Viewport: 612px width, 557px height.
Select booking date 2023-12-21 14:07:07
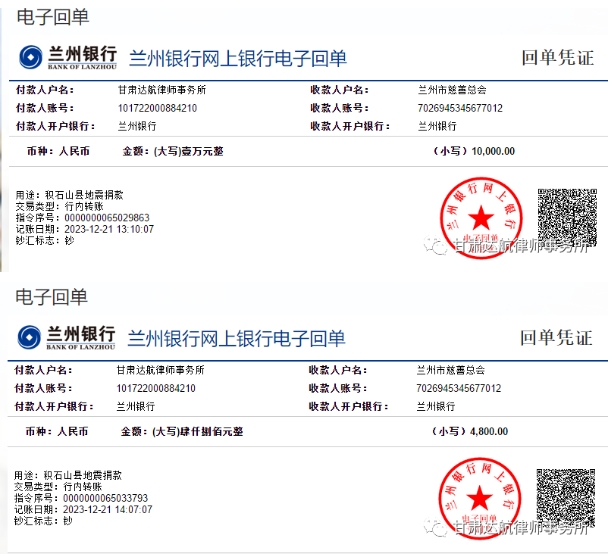107,509
